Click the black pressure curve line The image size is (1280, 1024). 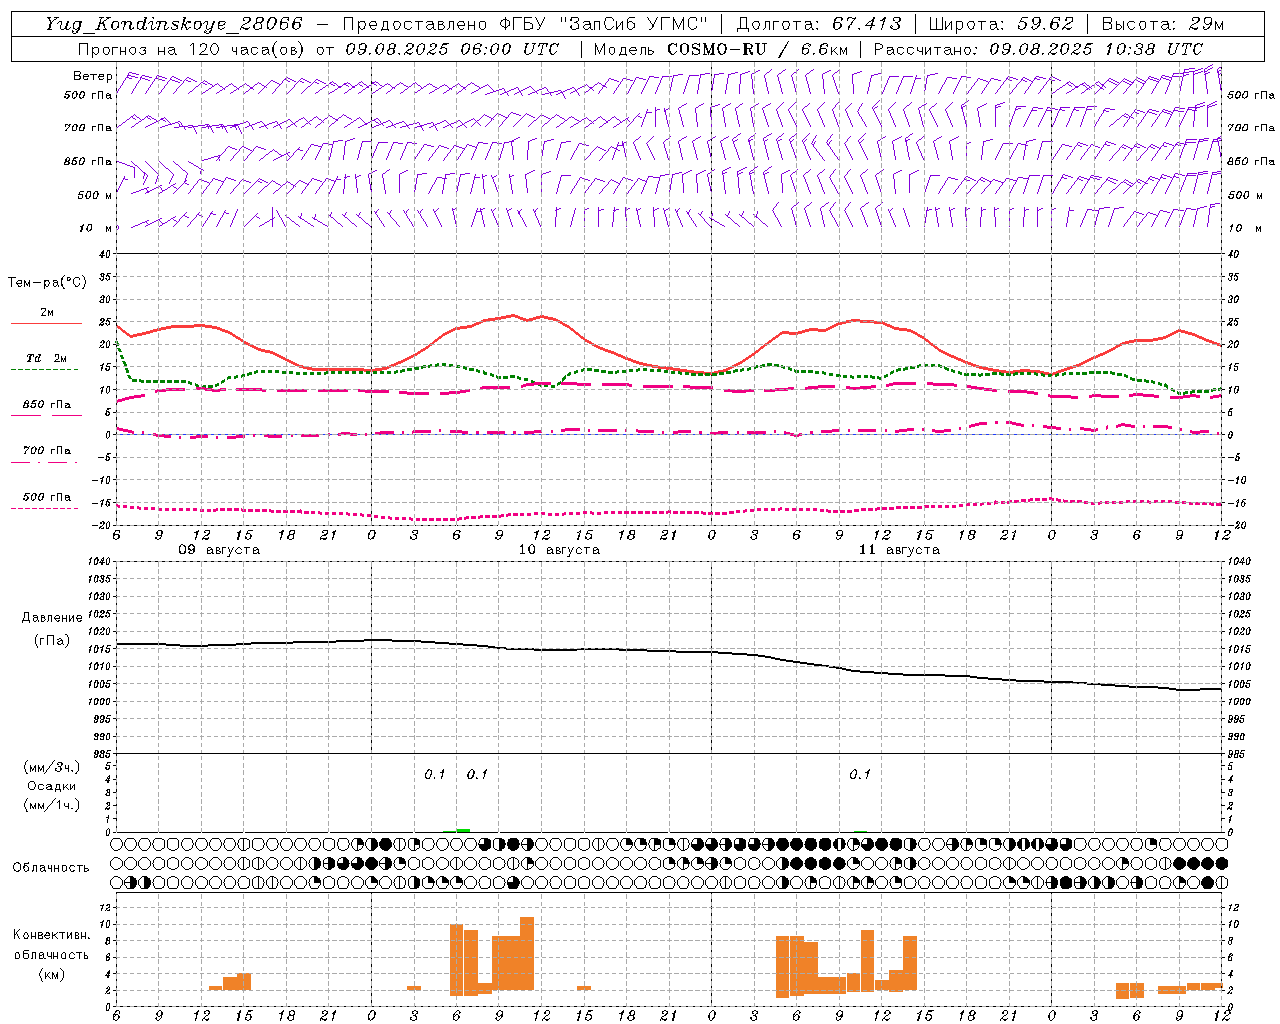click(x=669, y=650)
